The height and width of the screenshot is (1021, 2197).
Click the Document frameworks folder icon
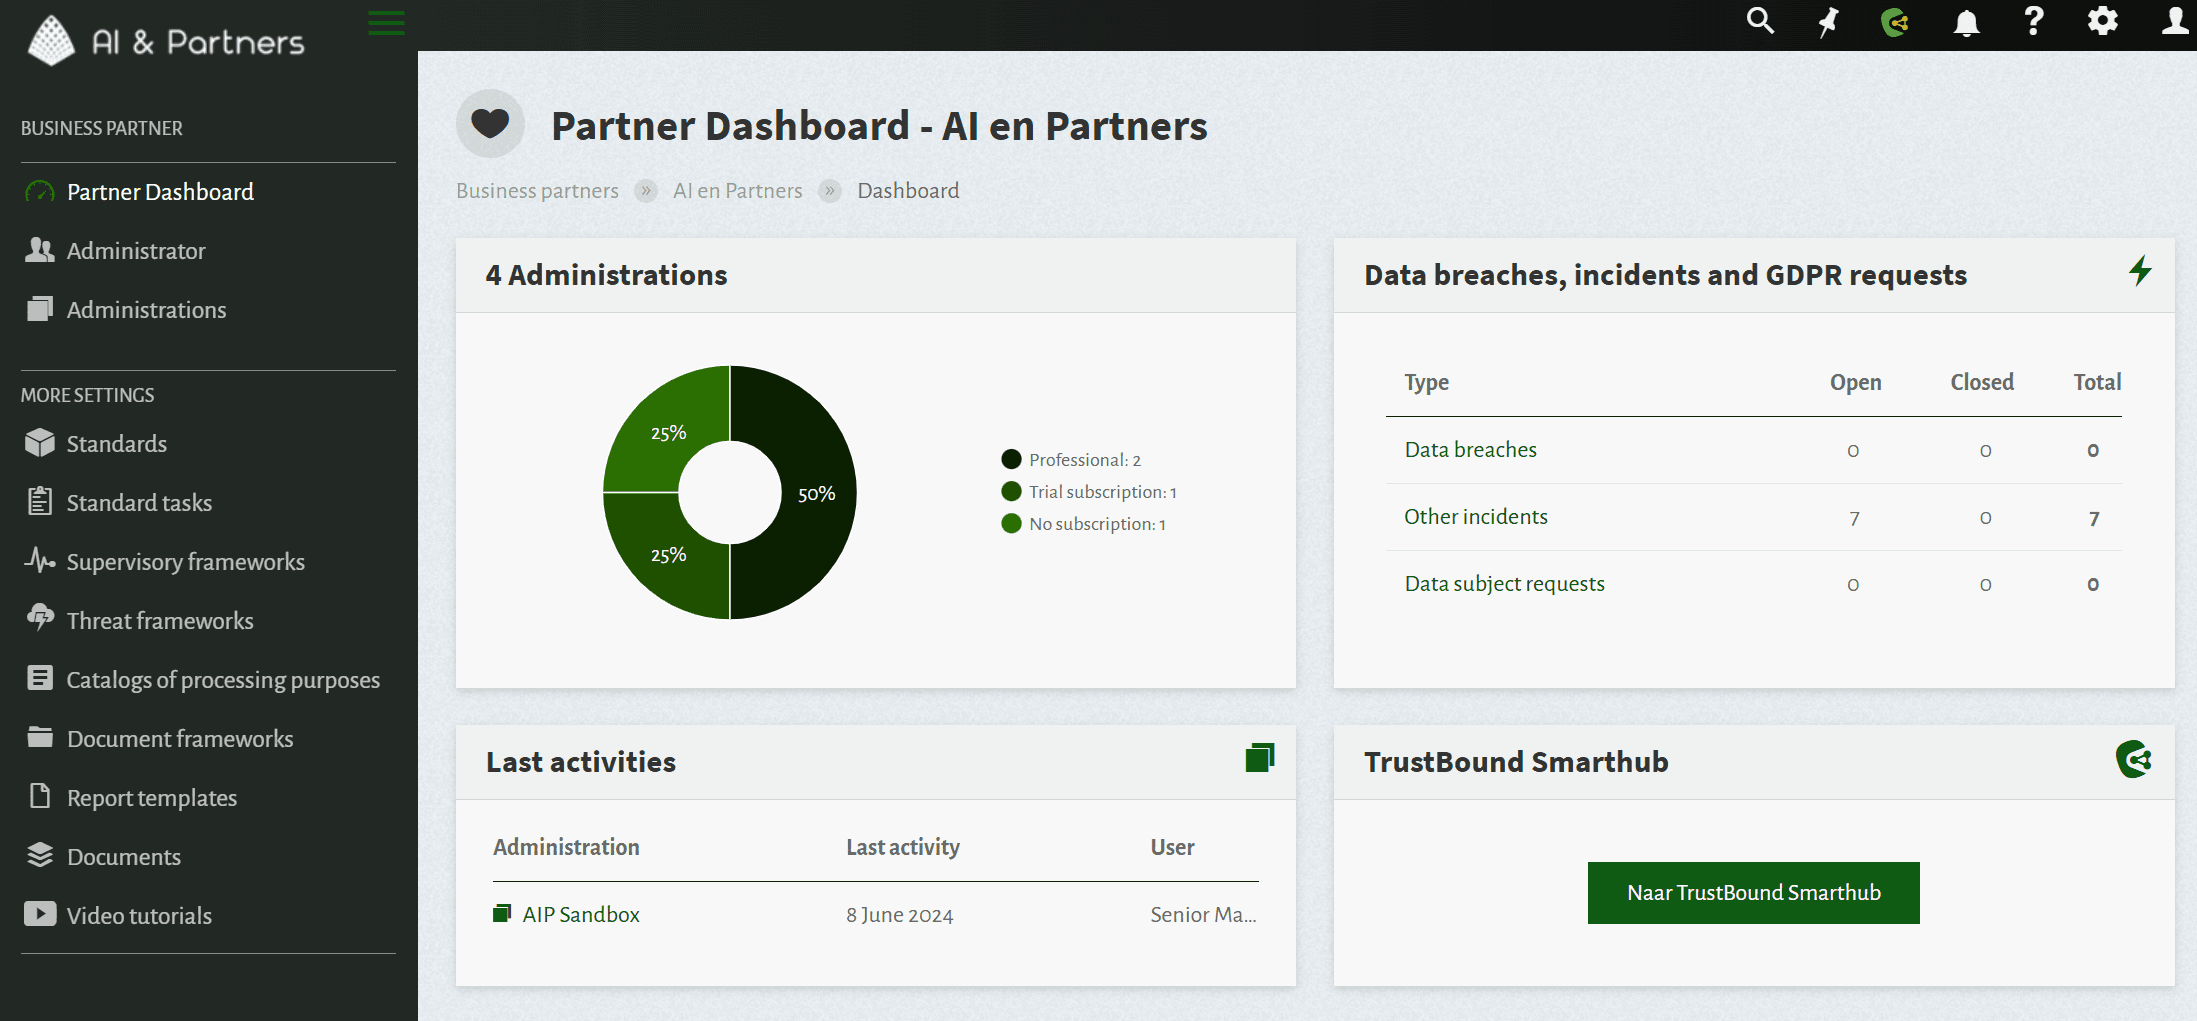pyautogui.click(x=40, y=737)
